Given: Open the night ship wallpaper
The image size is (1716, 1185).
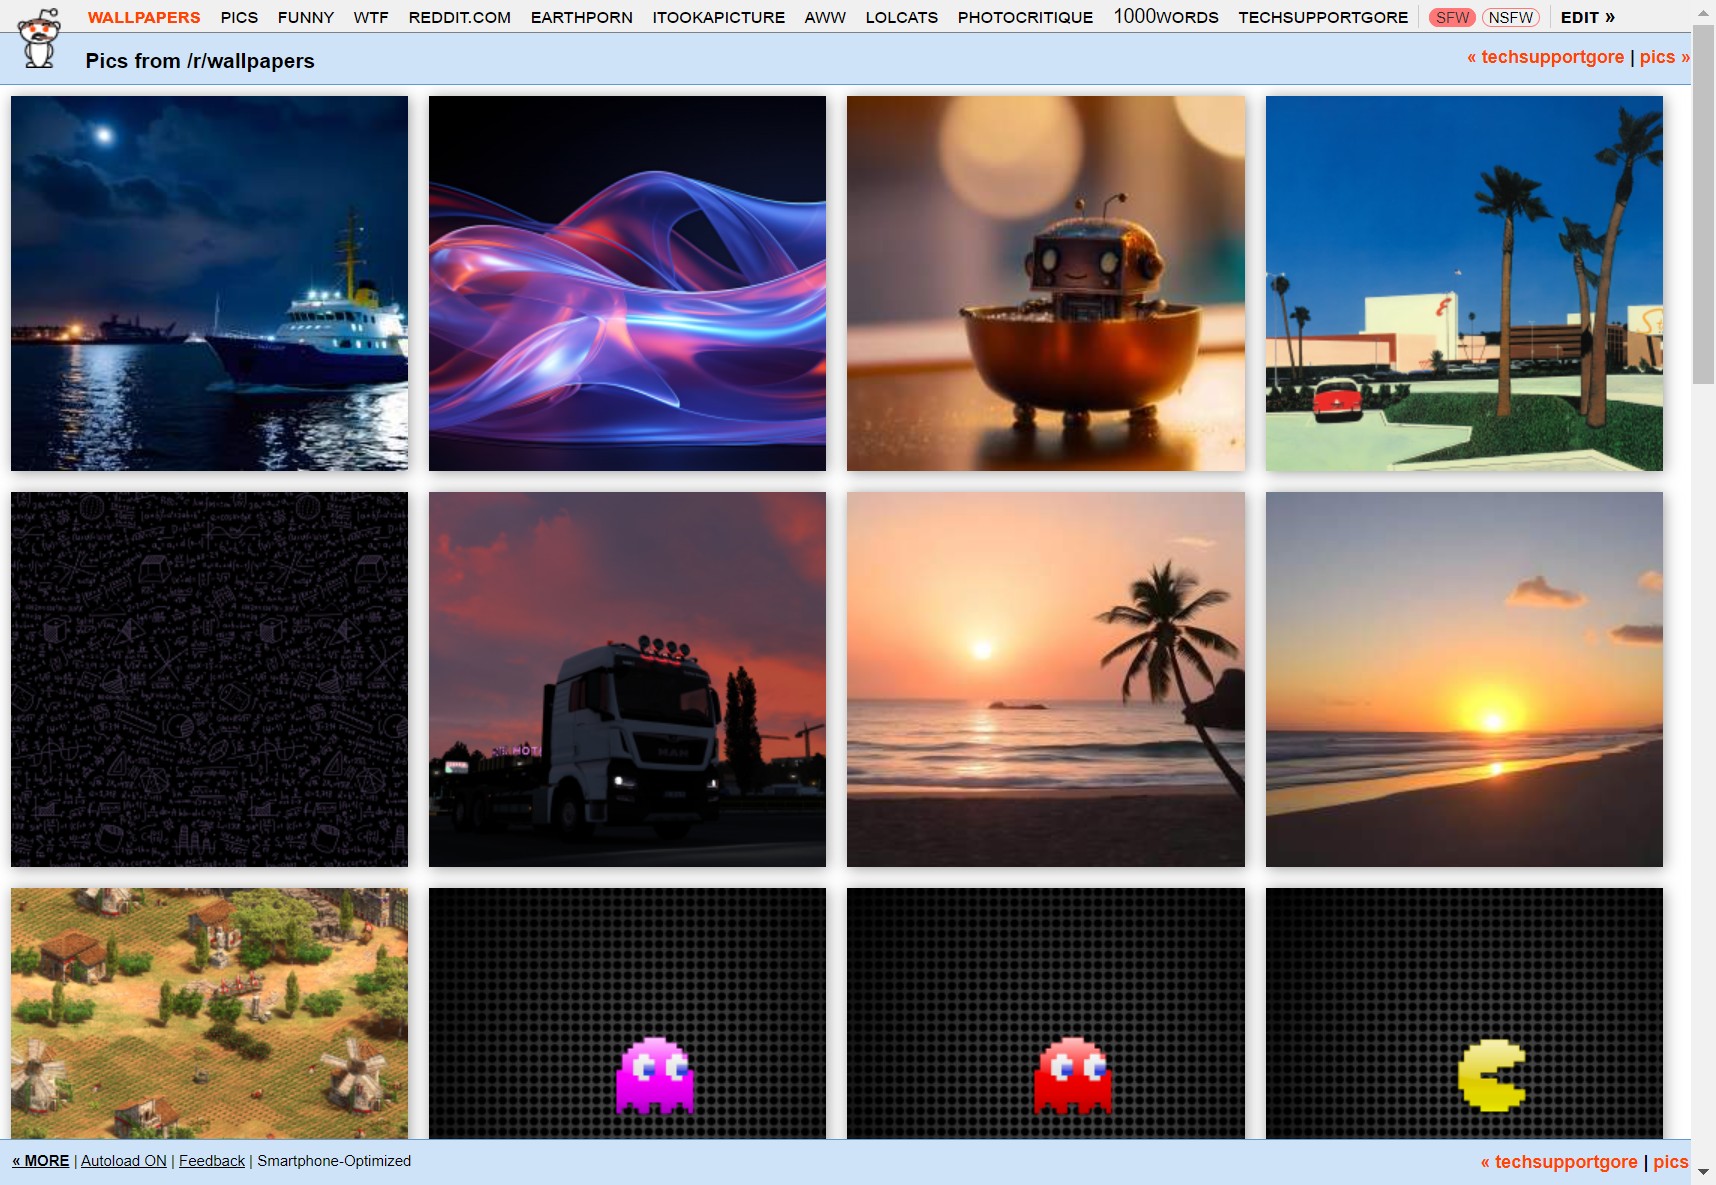Looking at the screenshot, I should point(209,282).
